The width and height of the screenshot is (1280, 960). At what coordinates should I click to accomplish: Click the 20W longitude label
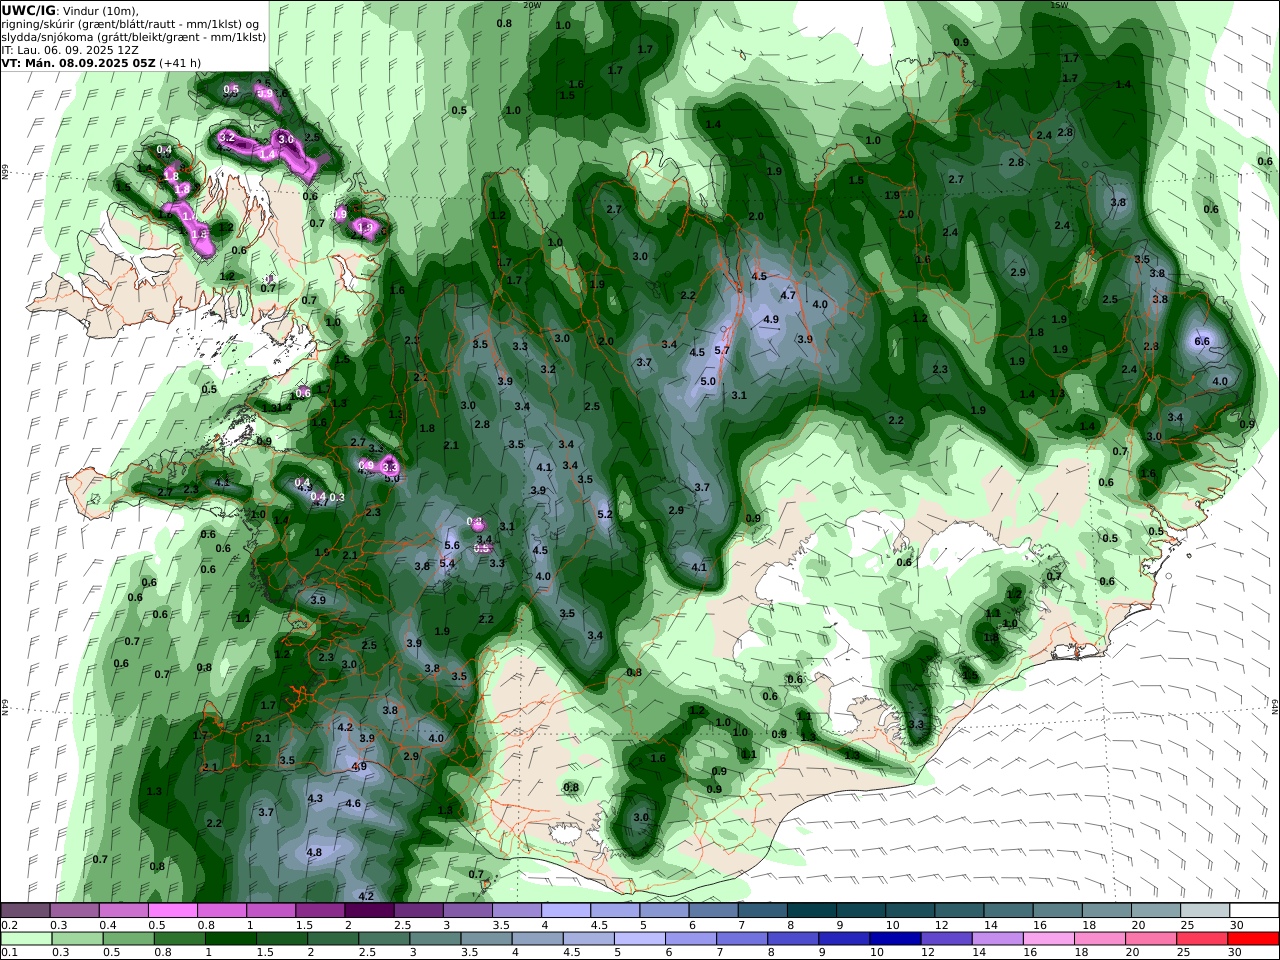coord(532,5)
